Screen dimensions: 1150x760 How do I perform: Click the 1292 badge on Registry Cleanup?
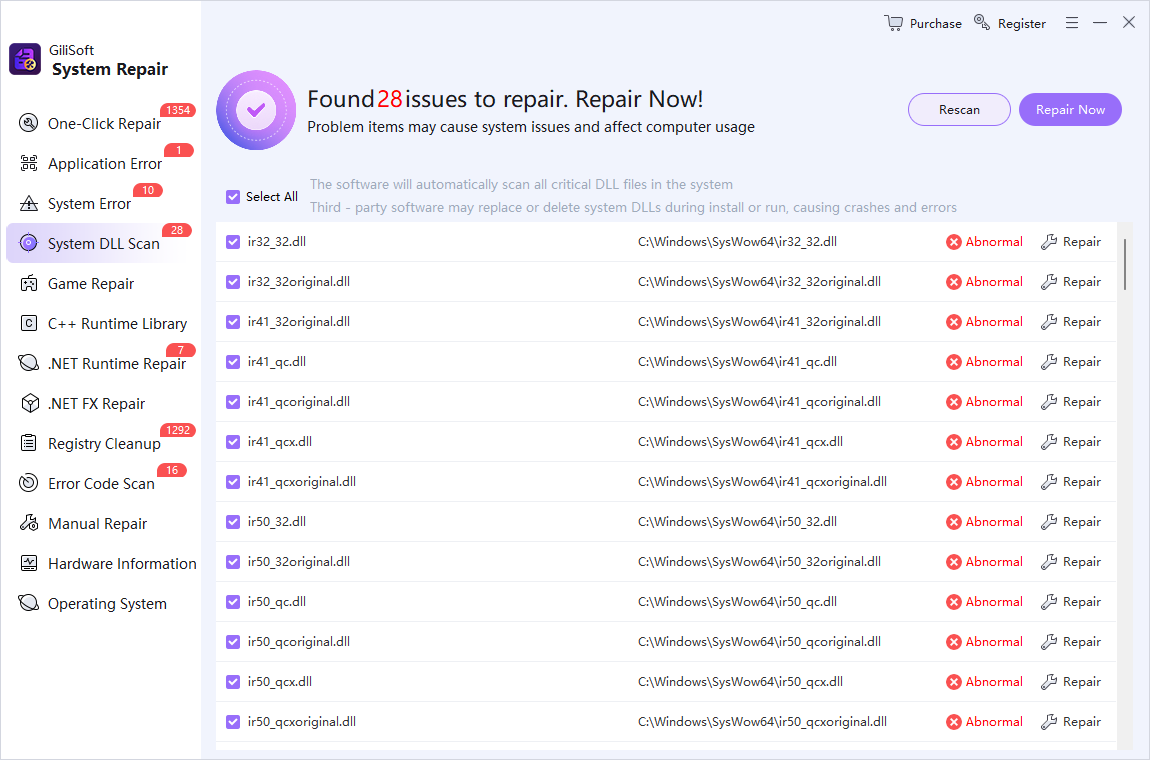pos(178,430)
